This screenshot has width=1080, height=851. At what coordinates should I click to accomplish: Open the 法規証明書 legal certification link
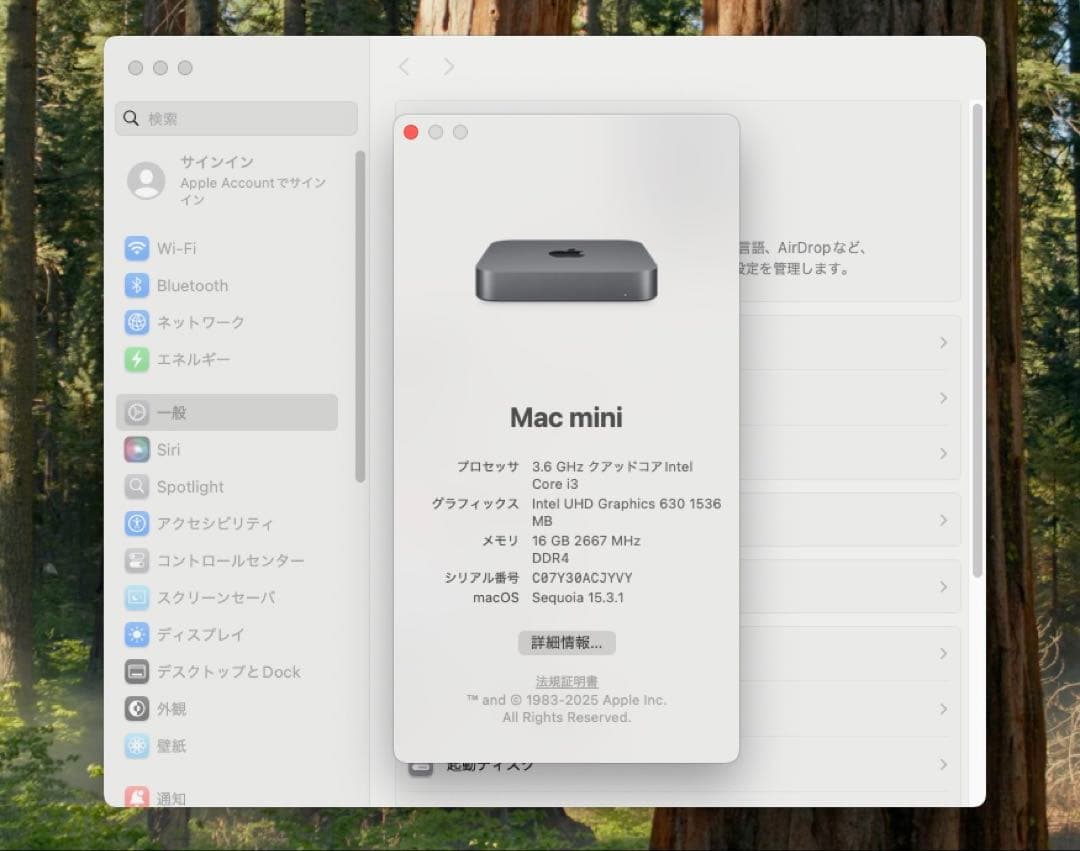[567, 681]
